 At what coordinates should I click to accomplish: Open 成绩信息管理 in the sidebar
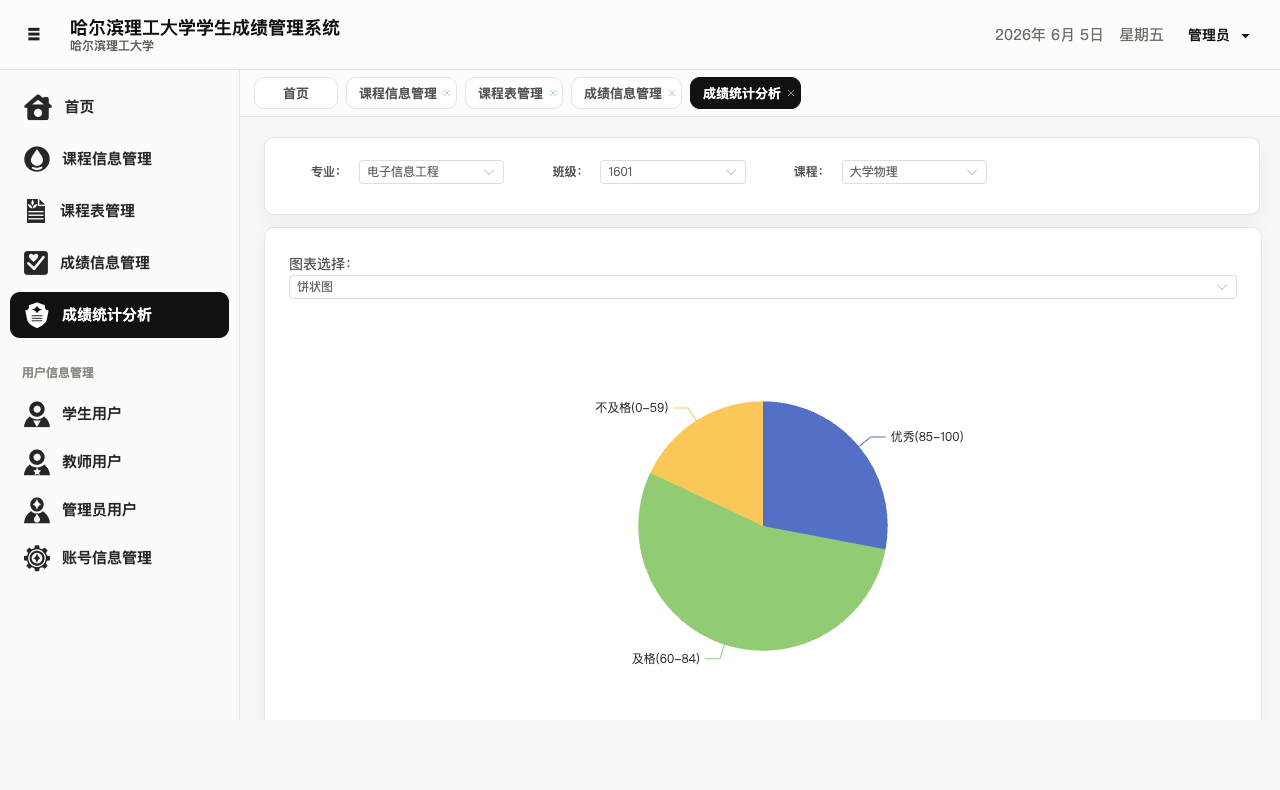(119, 263)
